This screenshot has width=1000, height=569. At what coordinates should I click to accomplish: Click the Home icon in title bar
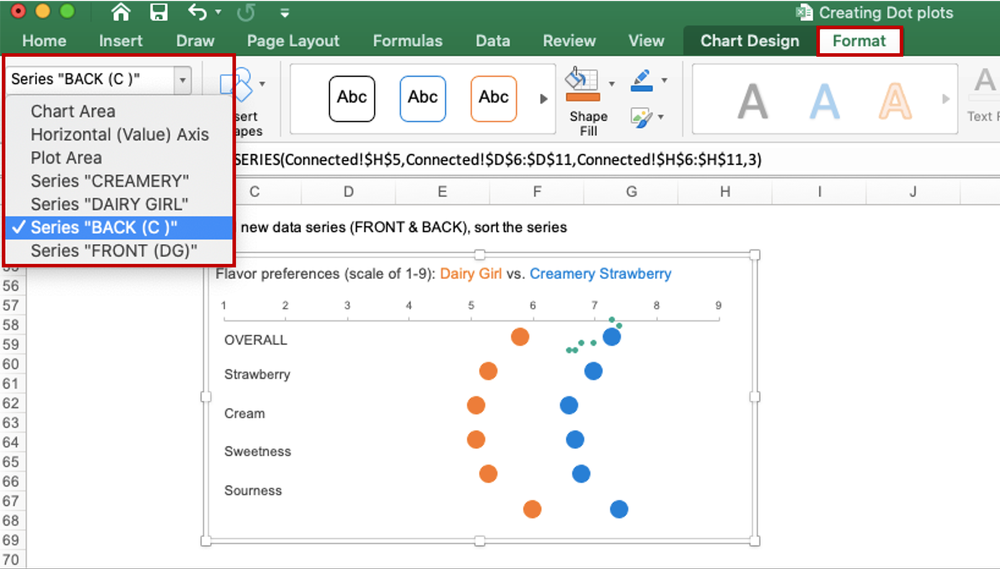point(121,12)
